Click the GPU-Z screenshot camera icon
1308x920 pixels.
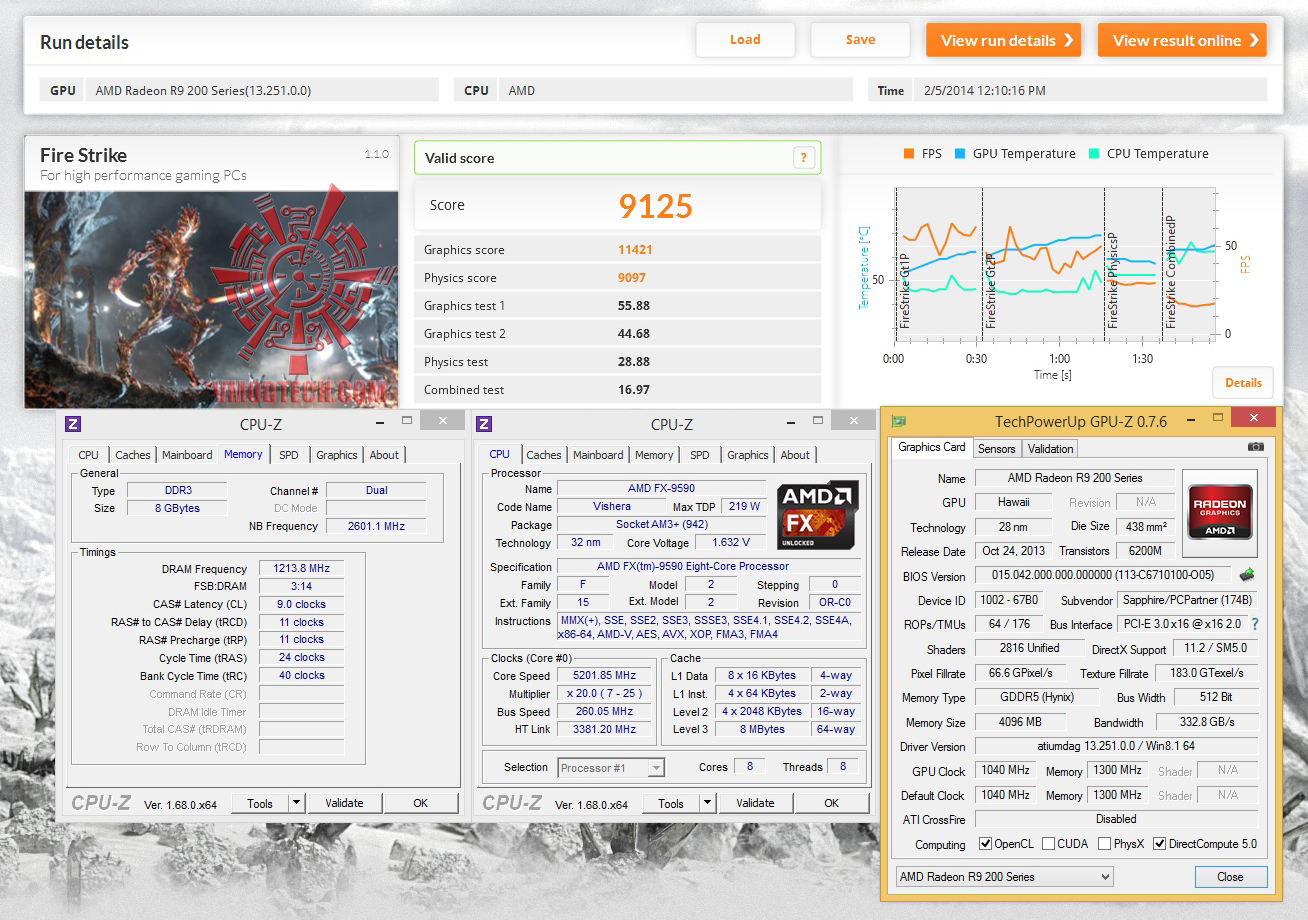(x=1256, y=447)
